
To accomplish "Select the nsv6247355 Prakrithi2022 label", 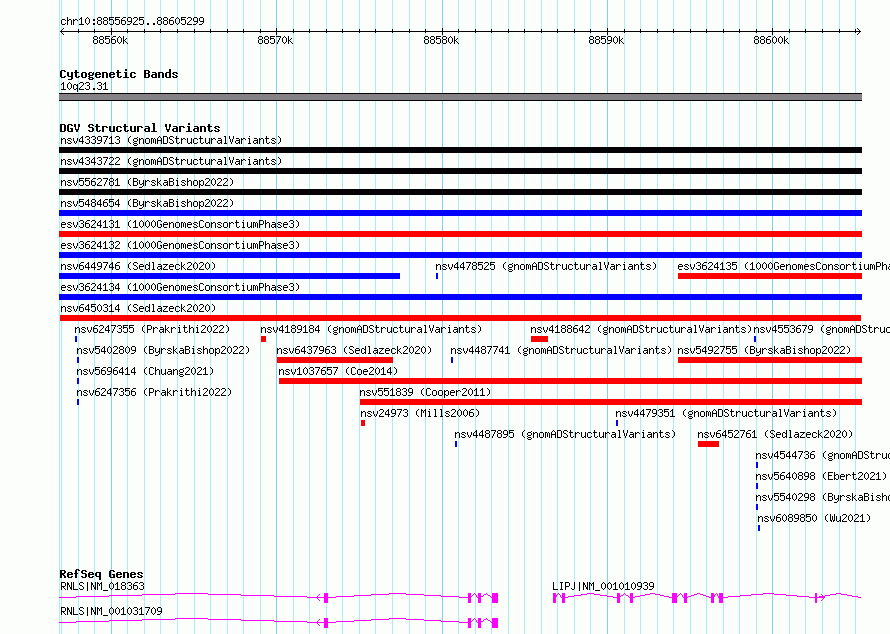I will (152, 329).
